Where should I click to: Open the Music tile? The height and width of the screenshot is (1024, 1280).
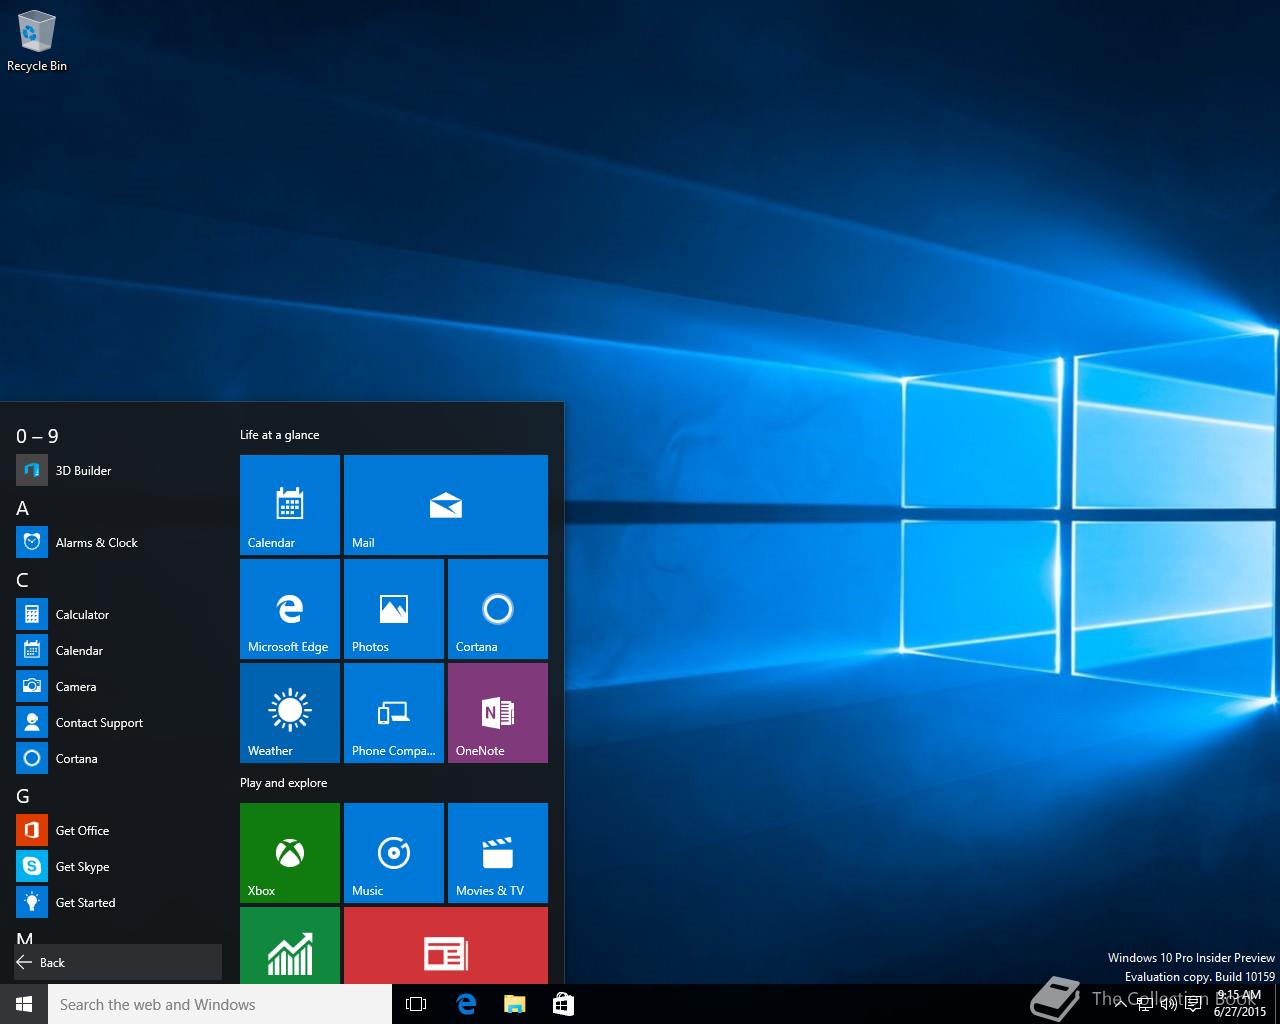(394, 853)
